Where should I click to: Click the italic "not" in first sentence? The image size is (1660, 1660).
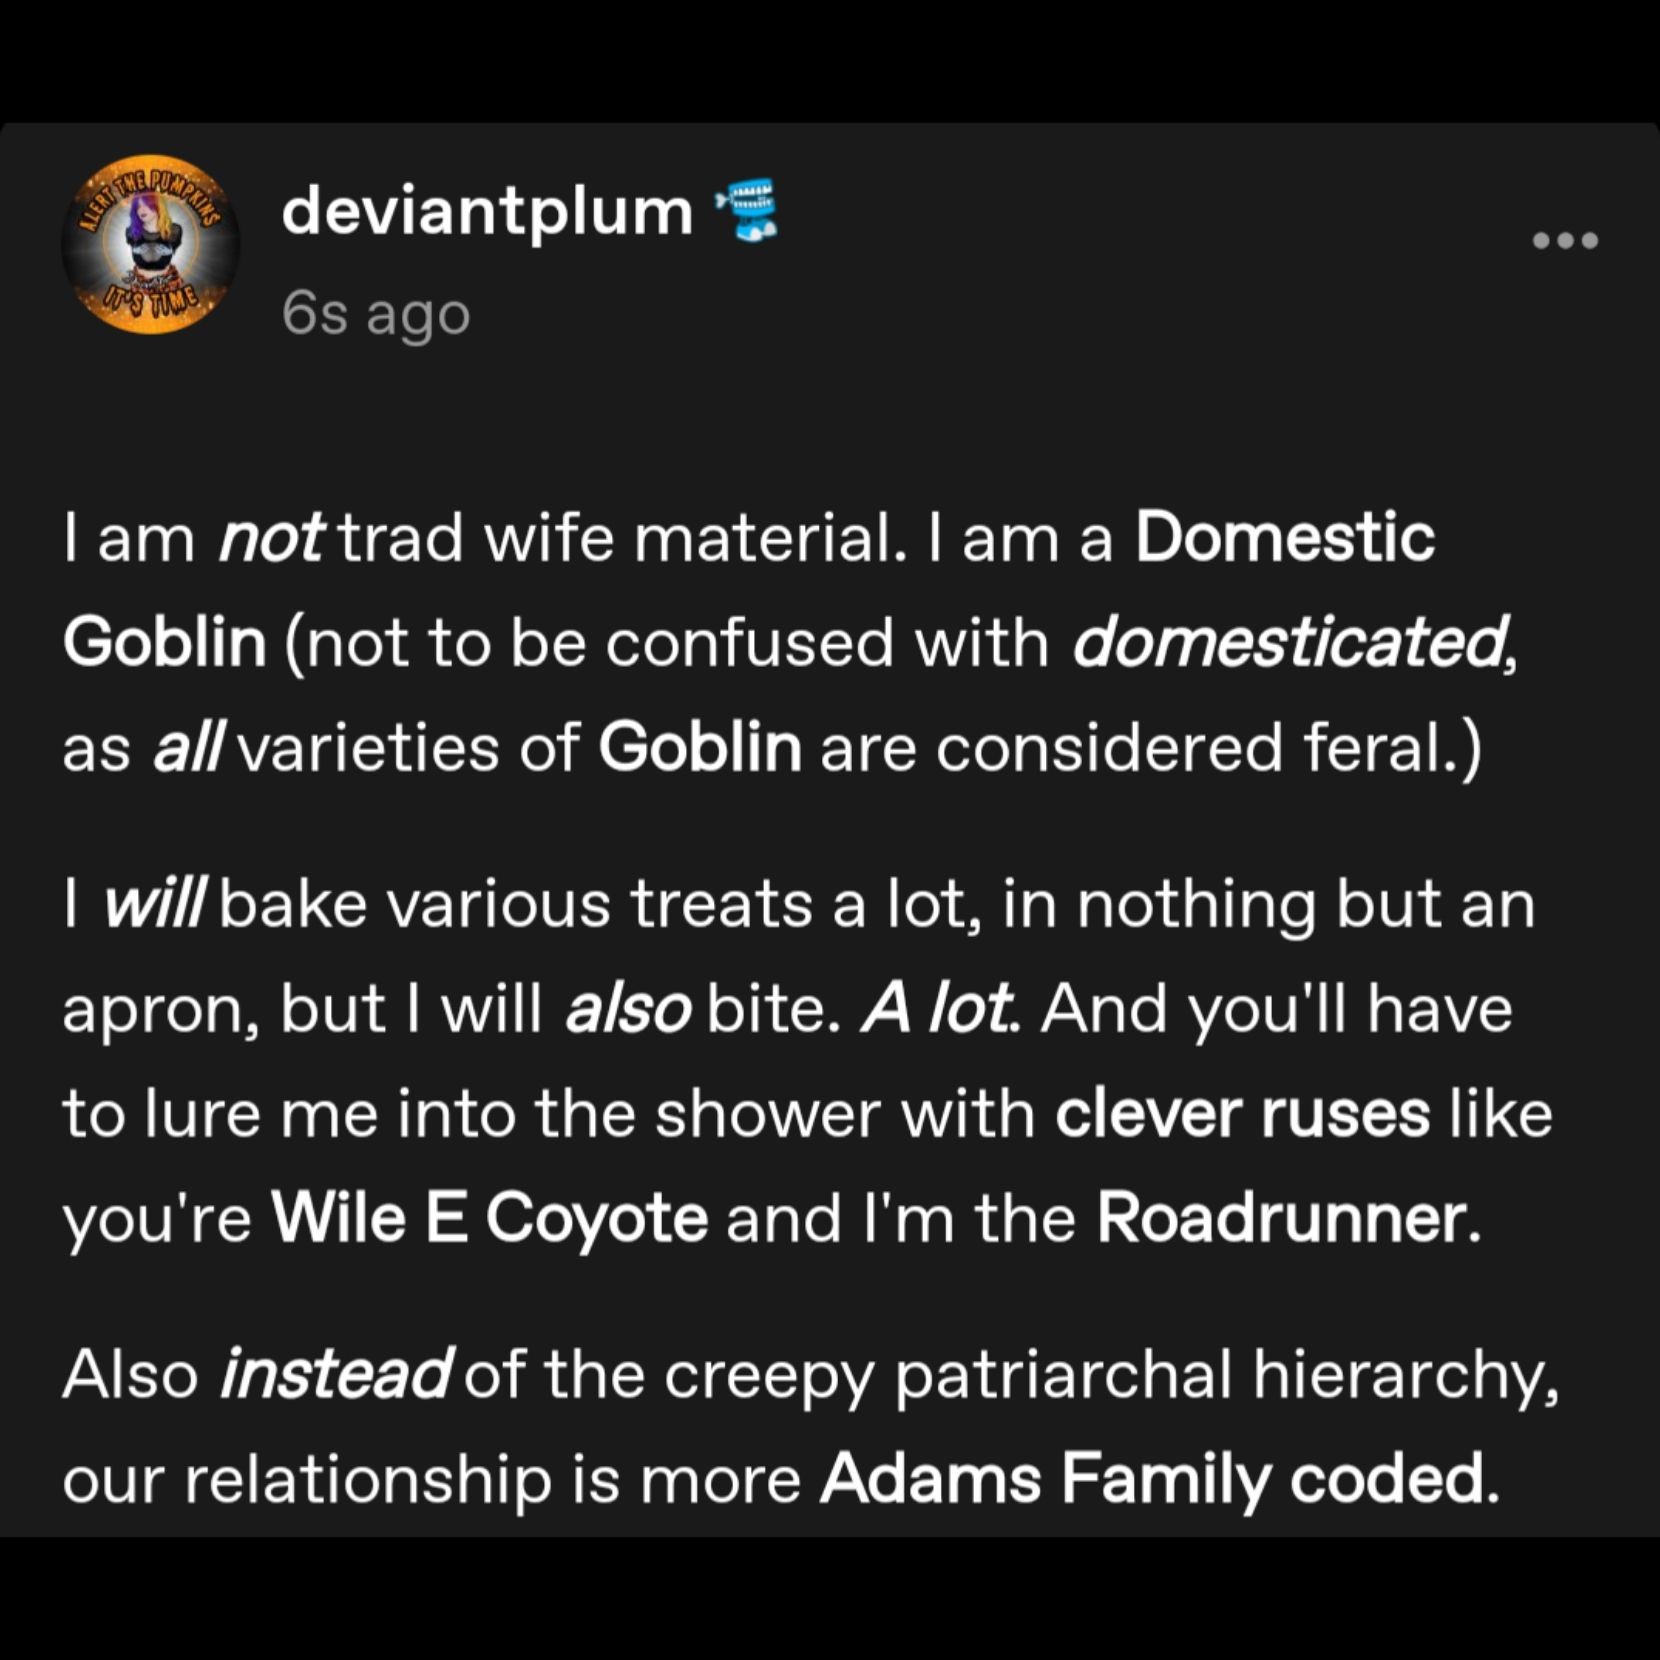(270, 538)
